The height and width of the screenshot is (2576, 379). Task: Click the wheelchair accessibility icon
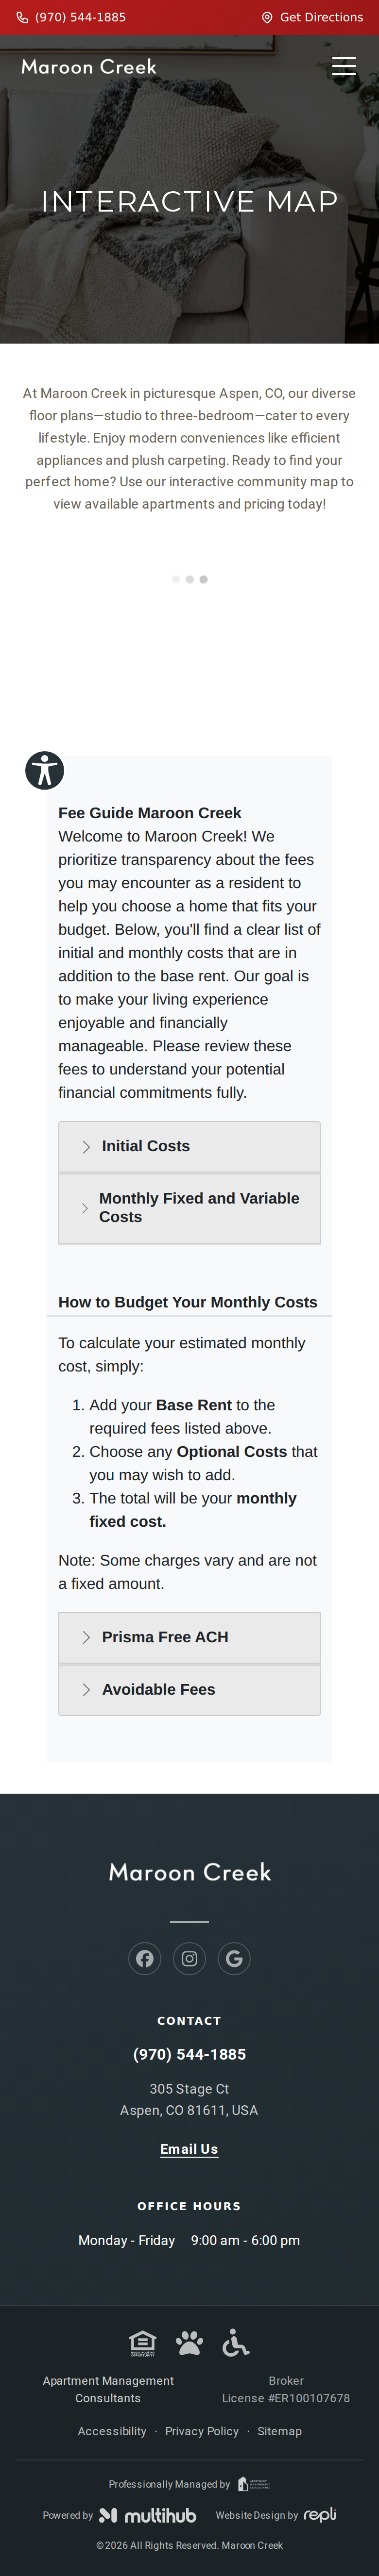pos(236,2343)
